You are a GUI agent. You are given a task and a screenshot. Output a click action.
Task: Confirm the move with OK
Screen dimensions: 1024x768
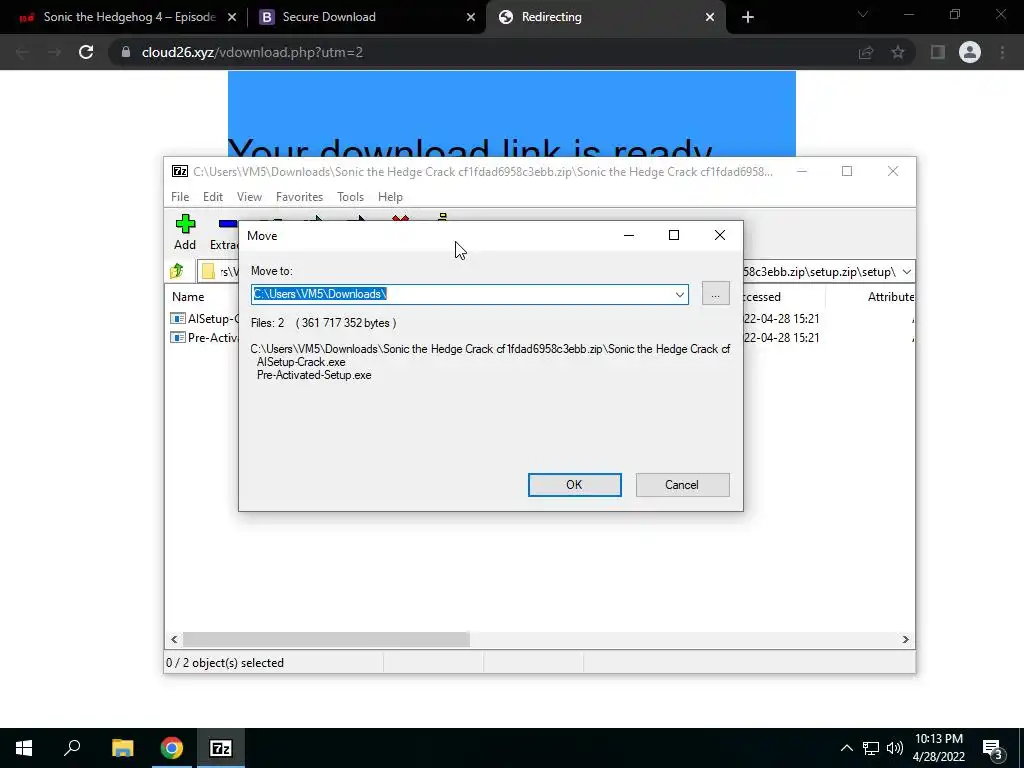click(575, 485)
